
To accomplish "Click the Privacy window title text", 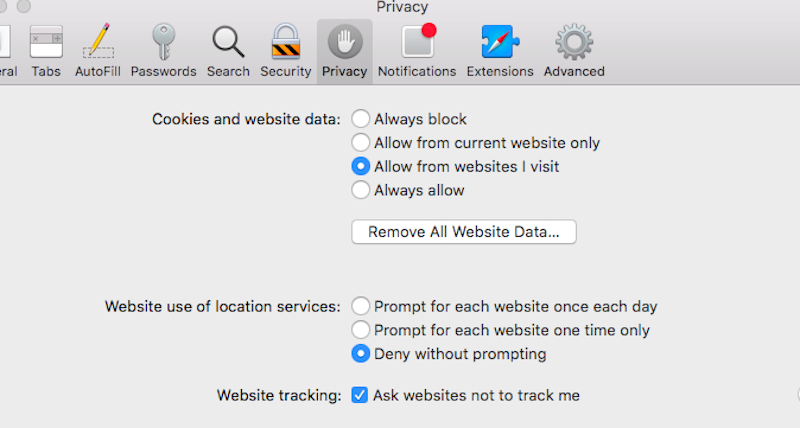I will pos(402,8).
